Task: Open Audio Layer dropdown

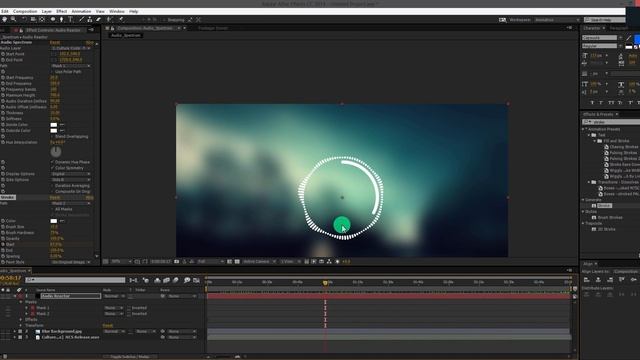Action: [71, 48]
